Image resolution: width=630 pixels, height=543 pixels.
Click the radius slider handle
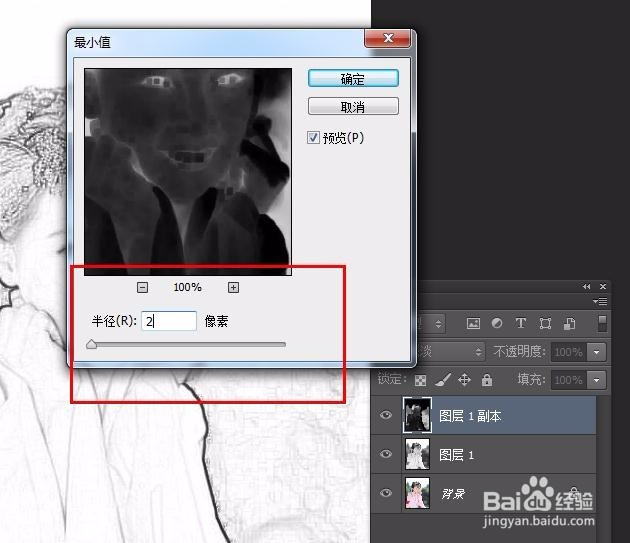pos(92,344)
